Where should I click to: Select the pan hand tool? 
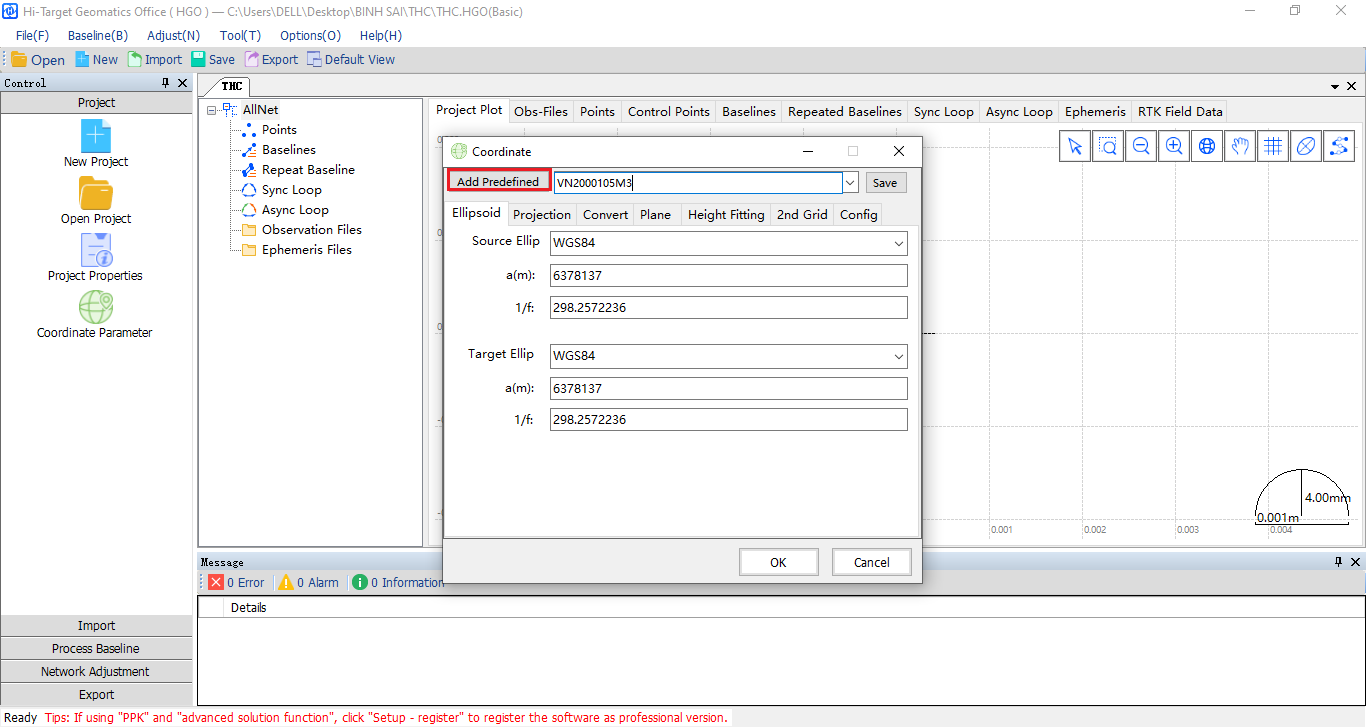[x=1240, y=147]
